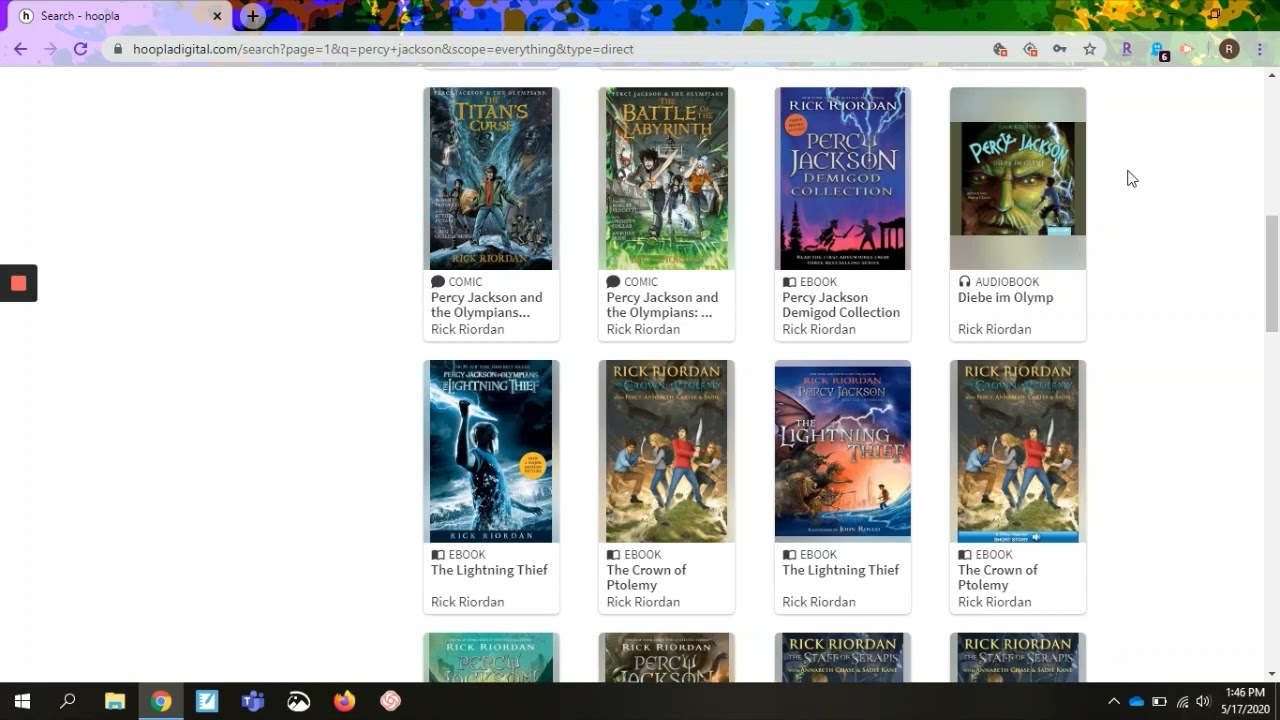Viewport: 1280px width, 720px height.
Task: Launch Firefox from the taskbar
Action: [345, 701]
